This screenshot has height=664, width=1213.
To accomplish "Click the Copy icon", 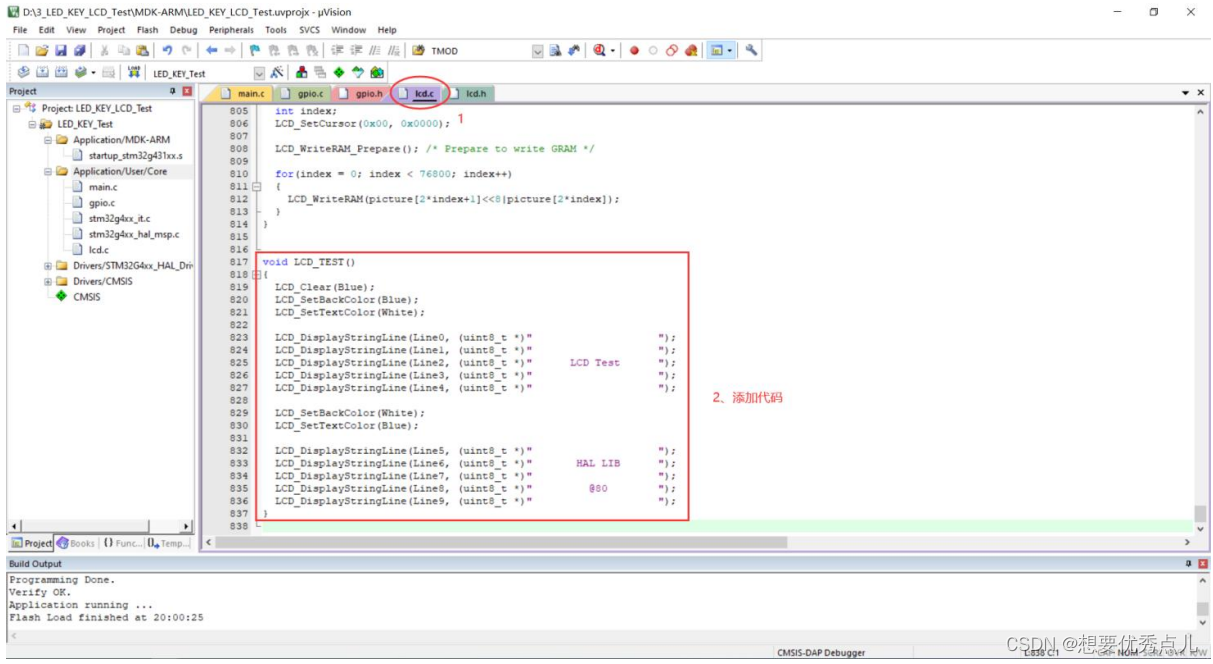I will [x=123, y=50].
